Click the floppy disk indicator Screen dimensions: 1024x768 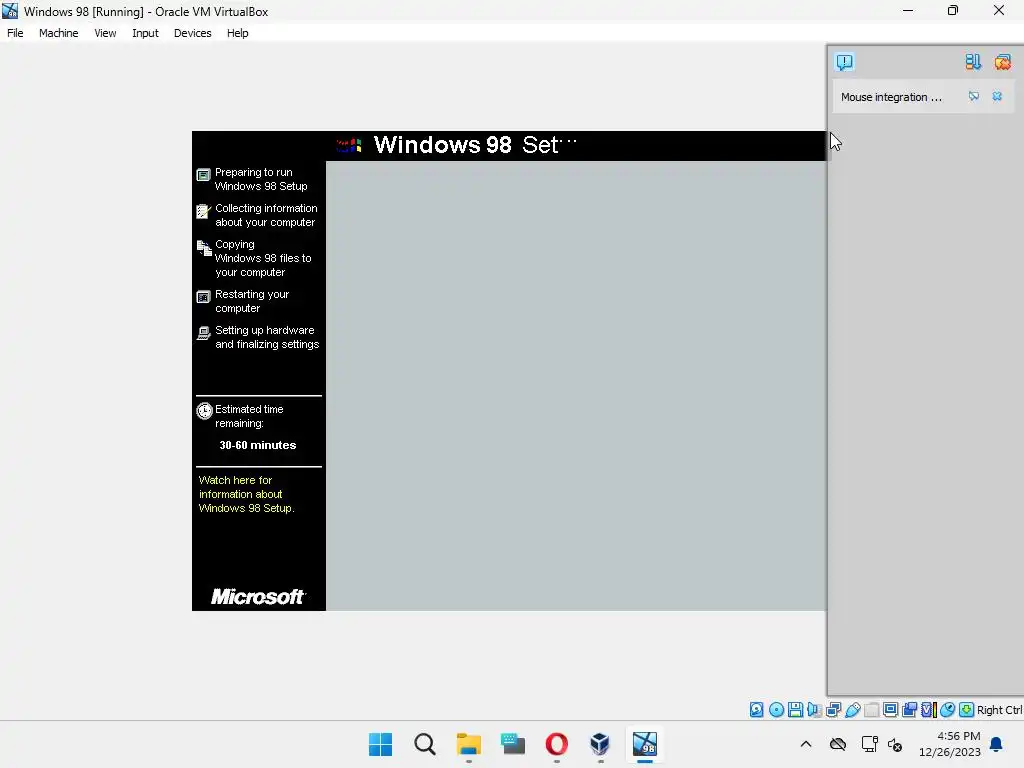click(x=795, y=710)
